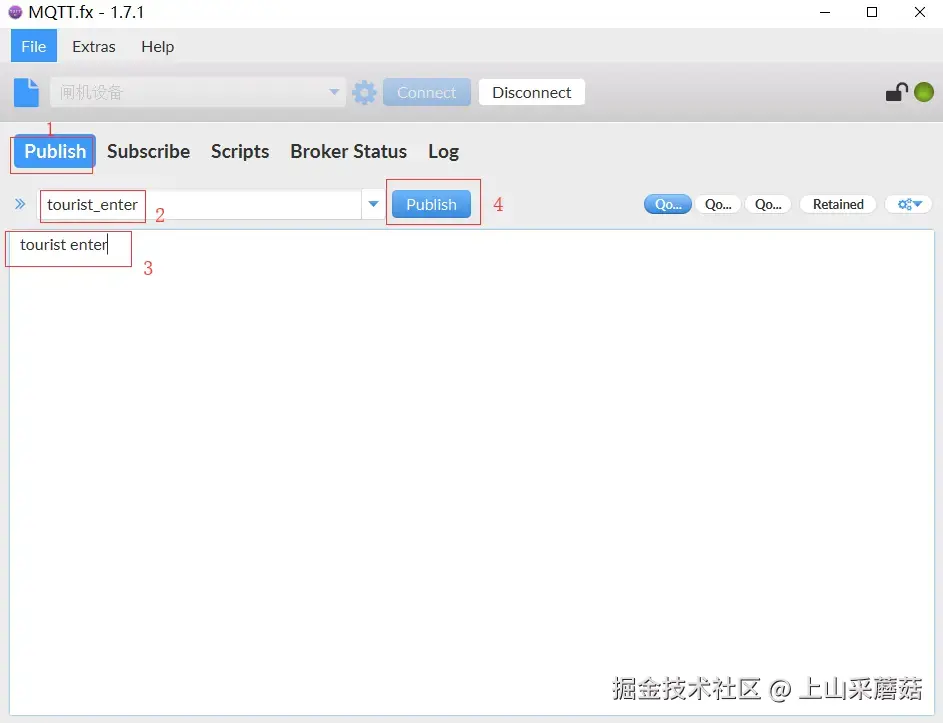
Task: Click the Disconnect button
Action: pyautogui.click(x=532, y=93)
